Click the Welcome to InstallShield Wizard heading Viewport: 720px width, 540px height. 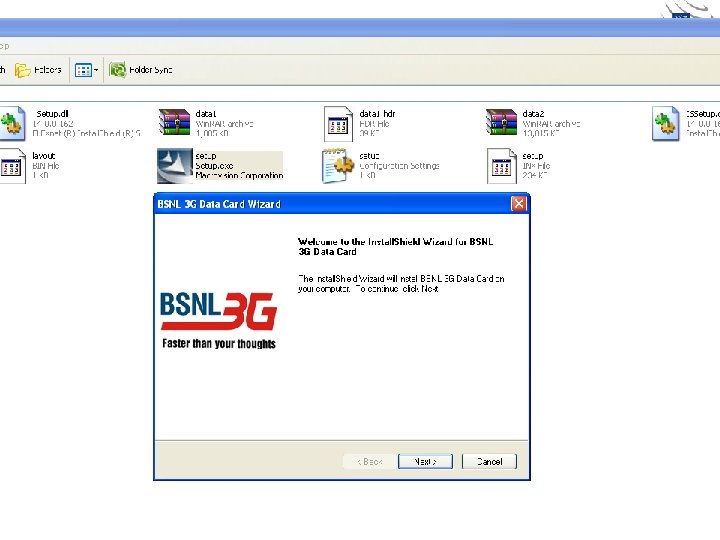[395, 247]
